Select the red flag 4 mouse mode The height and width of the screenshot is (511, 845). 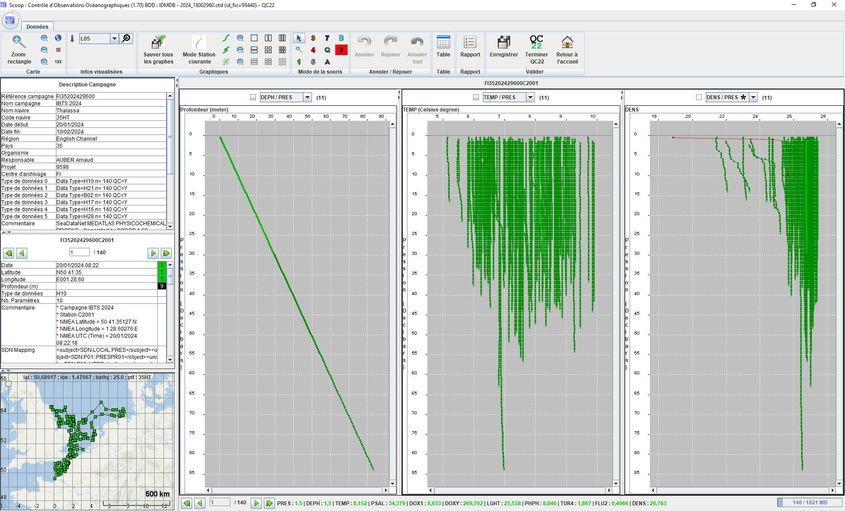tap(313, 50)
